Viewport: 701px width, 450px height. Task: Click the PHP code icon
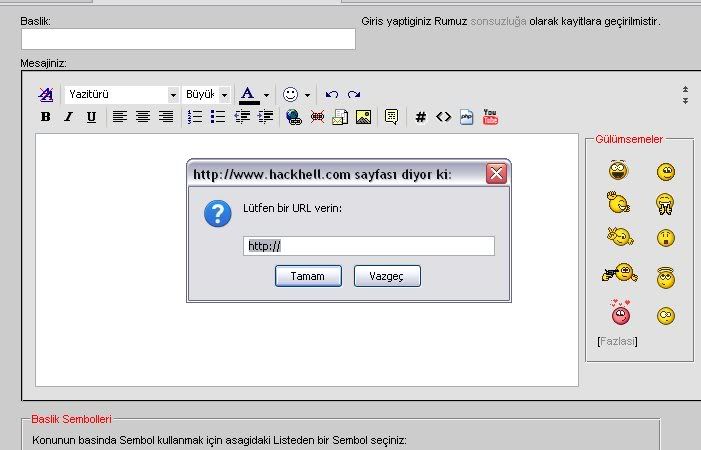[466, 117]
